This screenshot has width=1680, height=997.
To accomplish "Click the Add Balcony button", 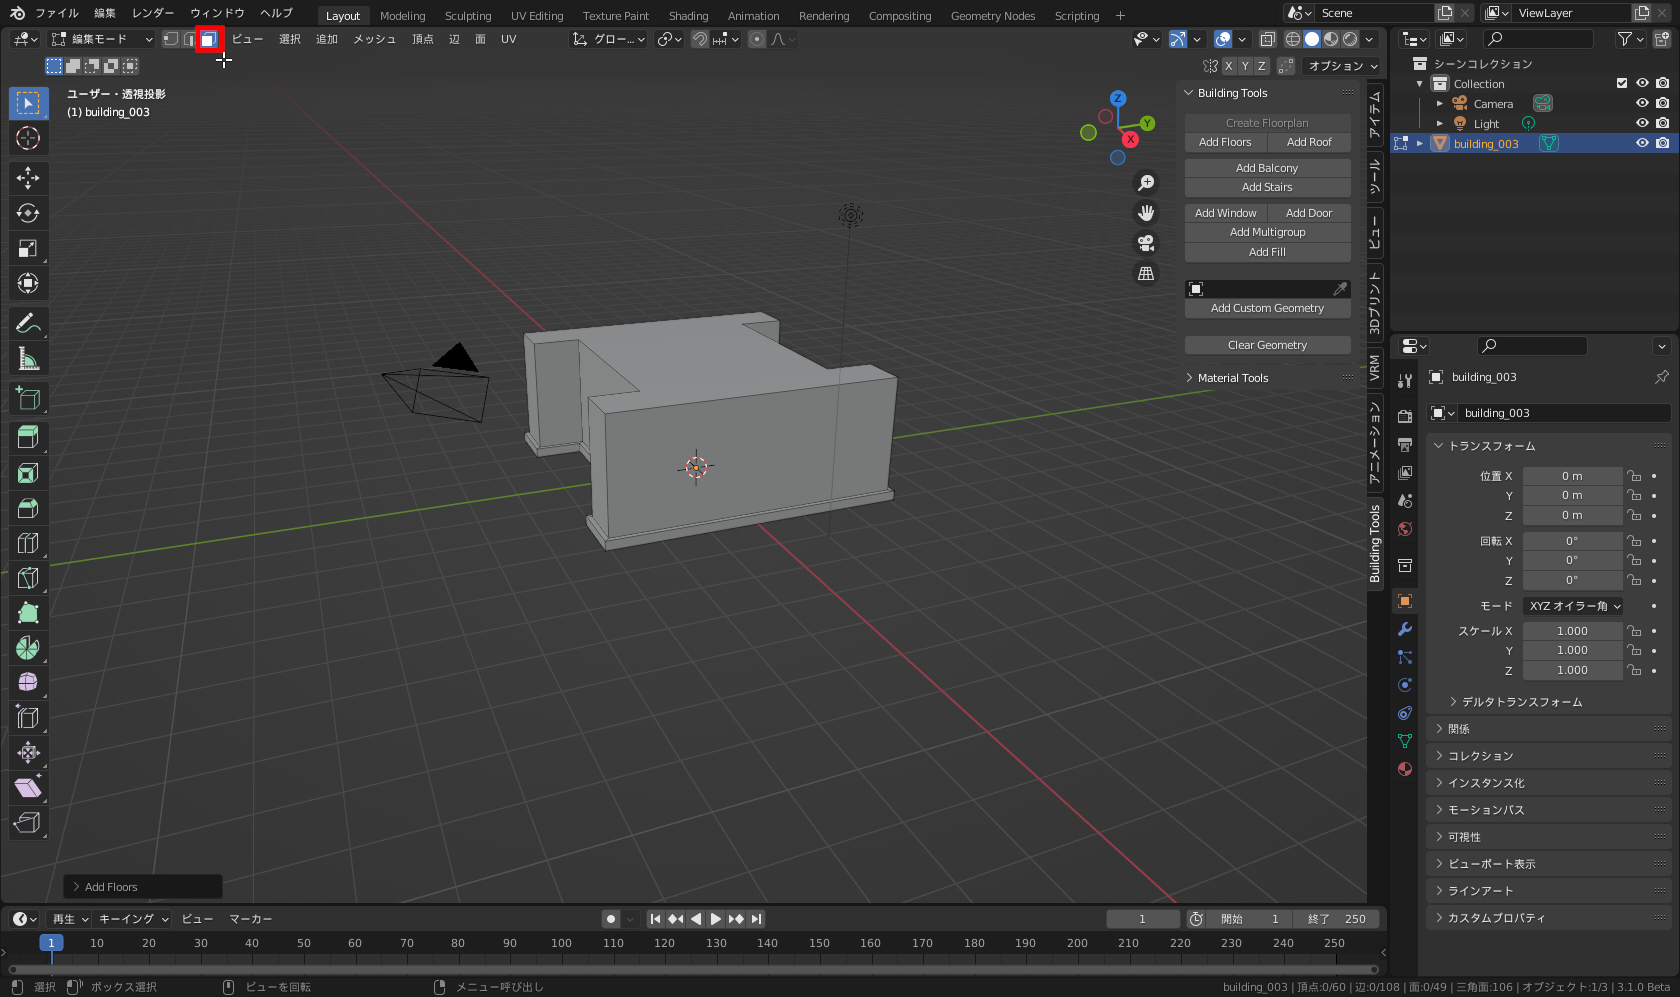I will click(1267, 167).
